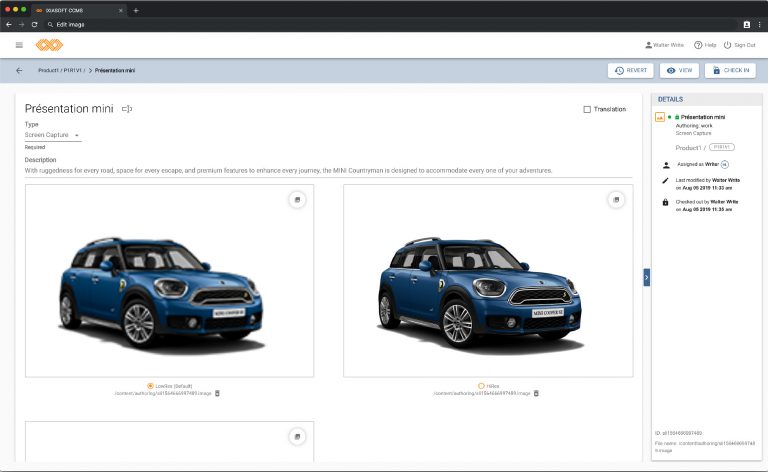This screenshot has height=472, width=768.
Task: Click the 'Authoring: work' text
Action: (x=694, y=126)
